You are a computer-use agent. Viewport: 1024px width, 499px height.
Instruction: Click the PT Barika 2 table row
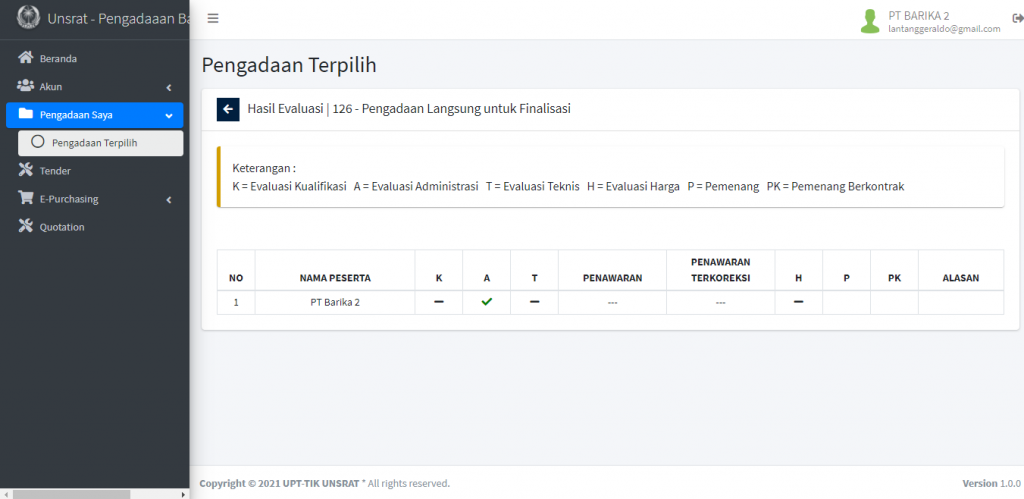point(610,302)
